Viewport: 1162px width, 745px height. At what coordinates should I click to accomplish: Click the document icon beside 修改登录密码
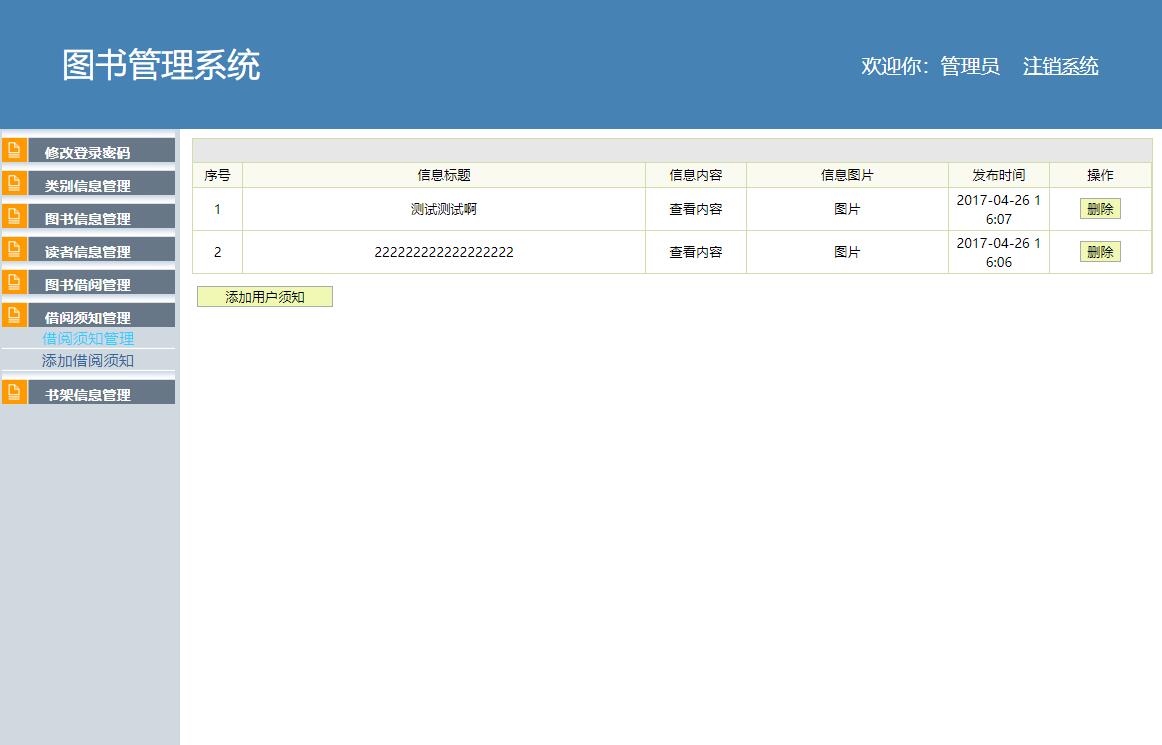click(13, 150)
